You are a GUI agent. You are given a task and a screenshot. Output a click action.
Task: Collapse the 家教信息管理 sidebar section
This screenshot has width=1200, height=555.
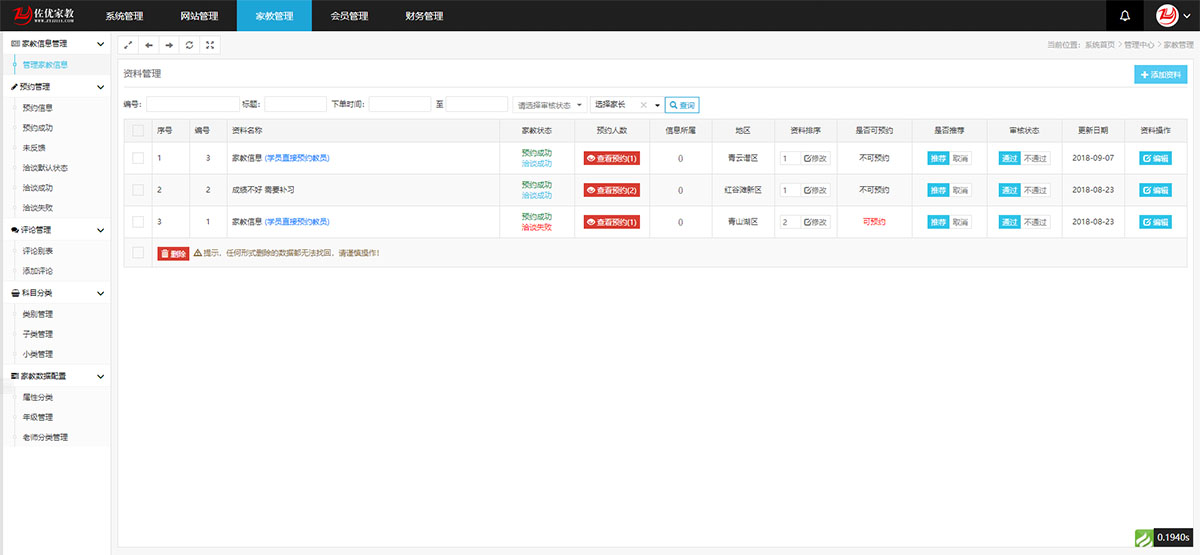click(100, 44)
